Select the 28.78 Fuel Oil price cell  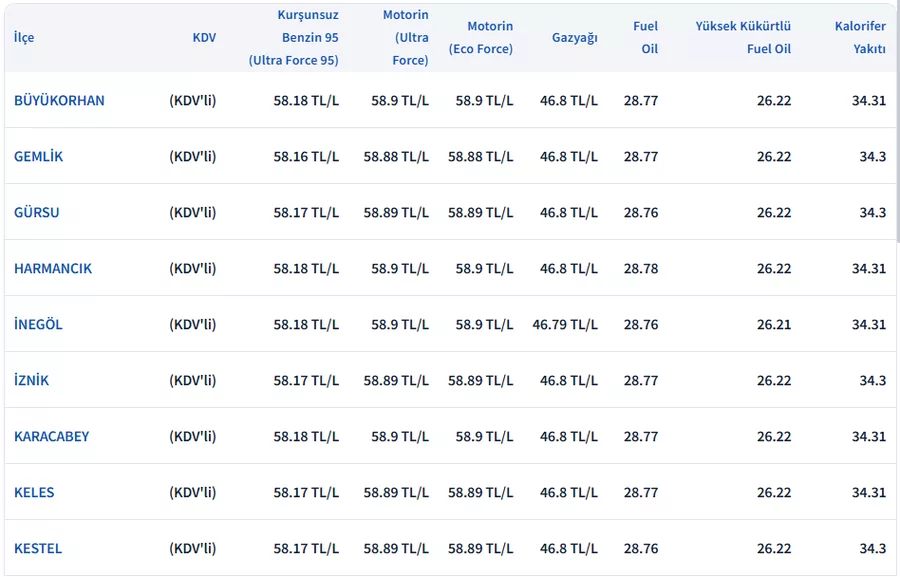point(640,269)
